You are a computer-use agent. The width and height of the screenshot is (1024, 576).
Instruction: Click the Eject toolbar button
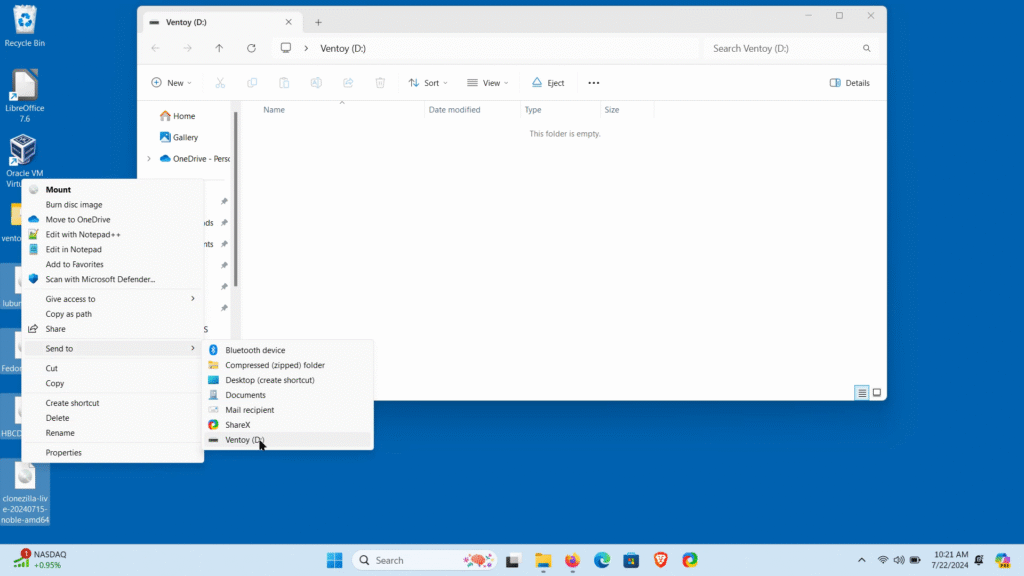point(548,83)
